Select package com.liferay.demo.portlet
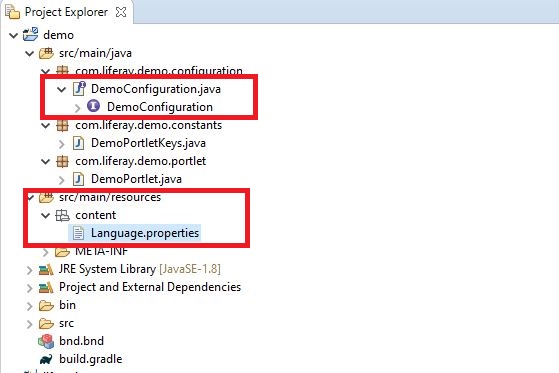 point(140,161)
